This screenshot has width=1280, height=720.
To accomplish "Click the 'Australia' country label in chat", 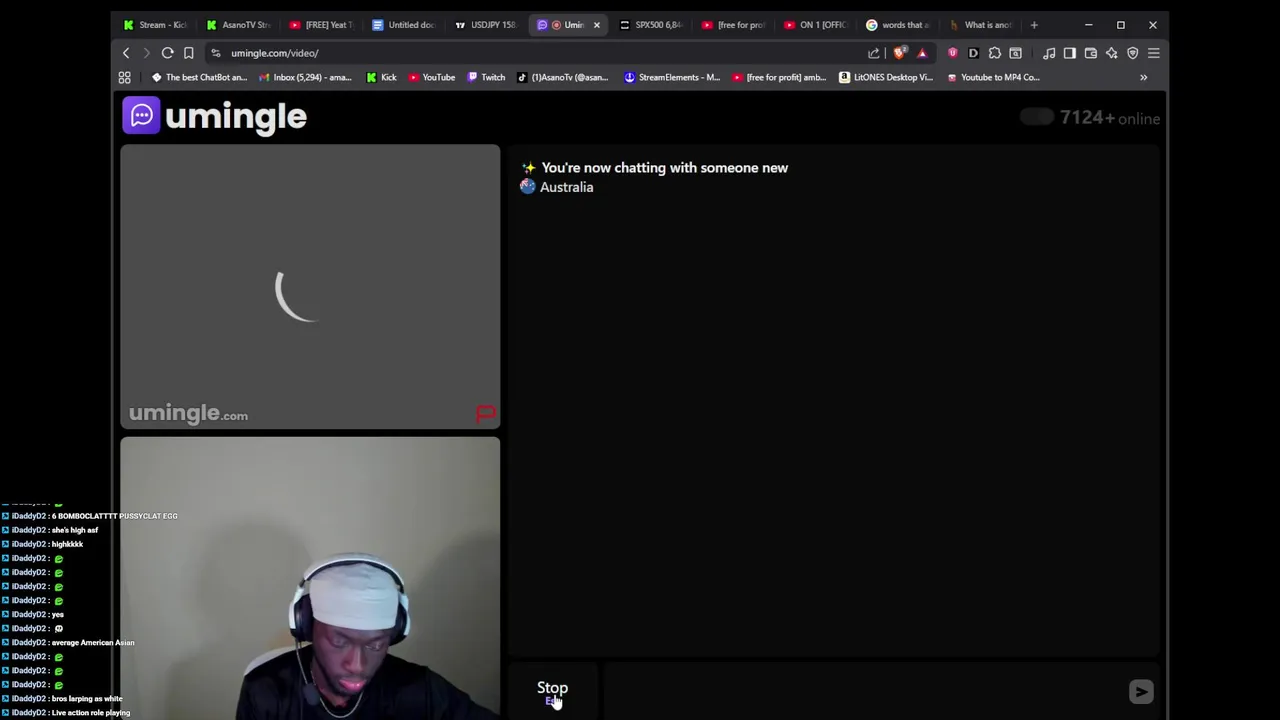I will [566, 187].
